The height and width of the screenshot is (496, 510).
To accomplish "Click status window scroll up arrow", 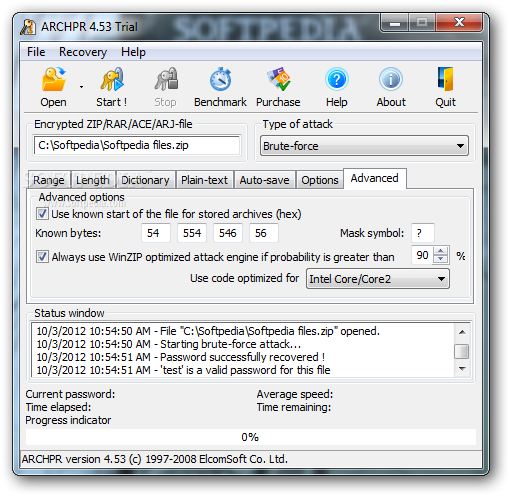I will 462,332.
